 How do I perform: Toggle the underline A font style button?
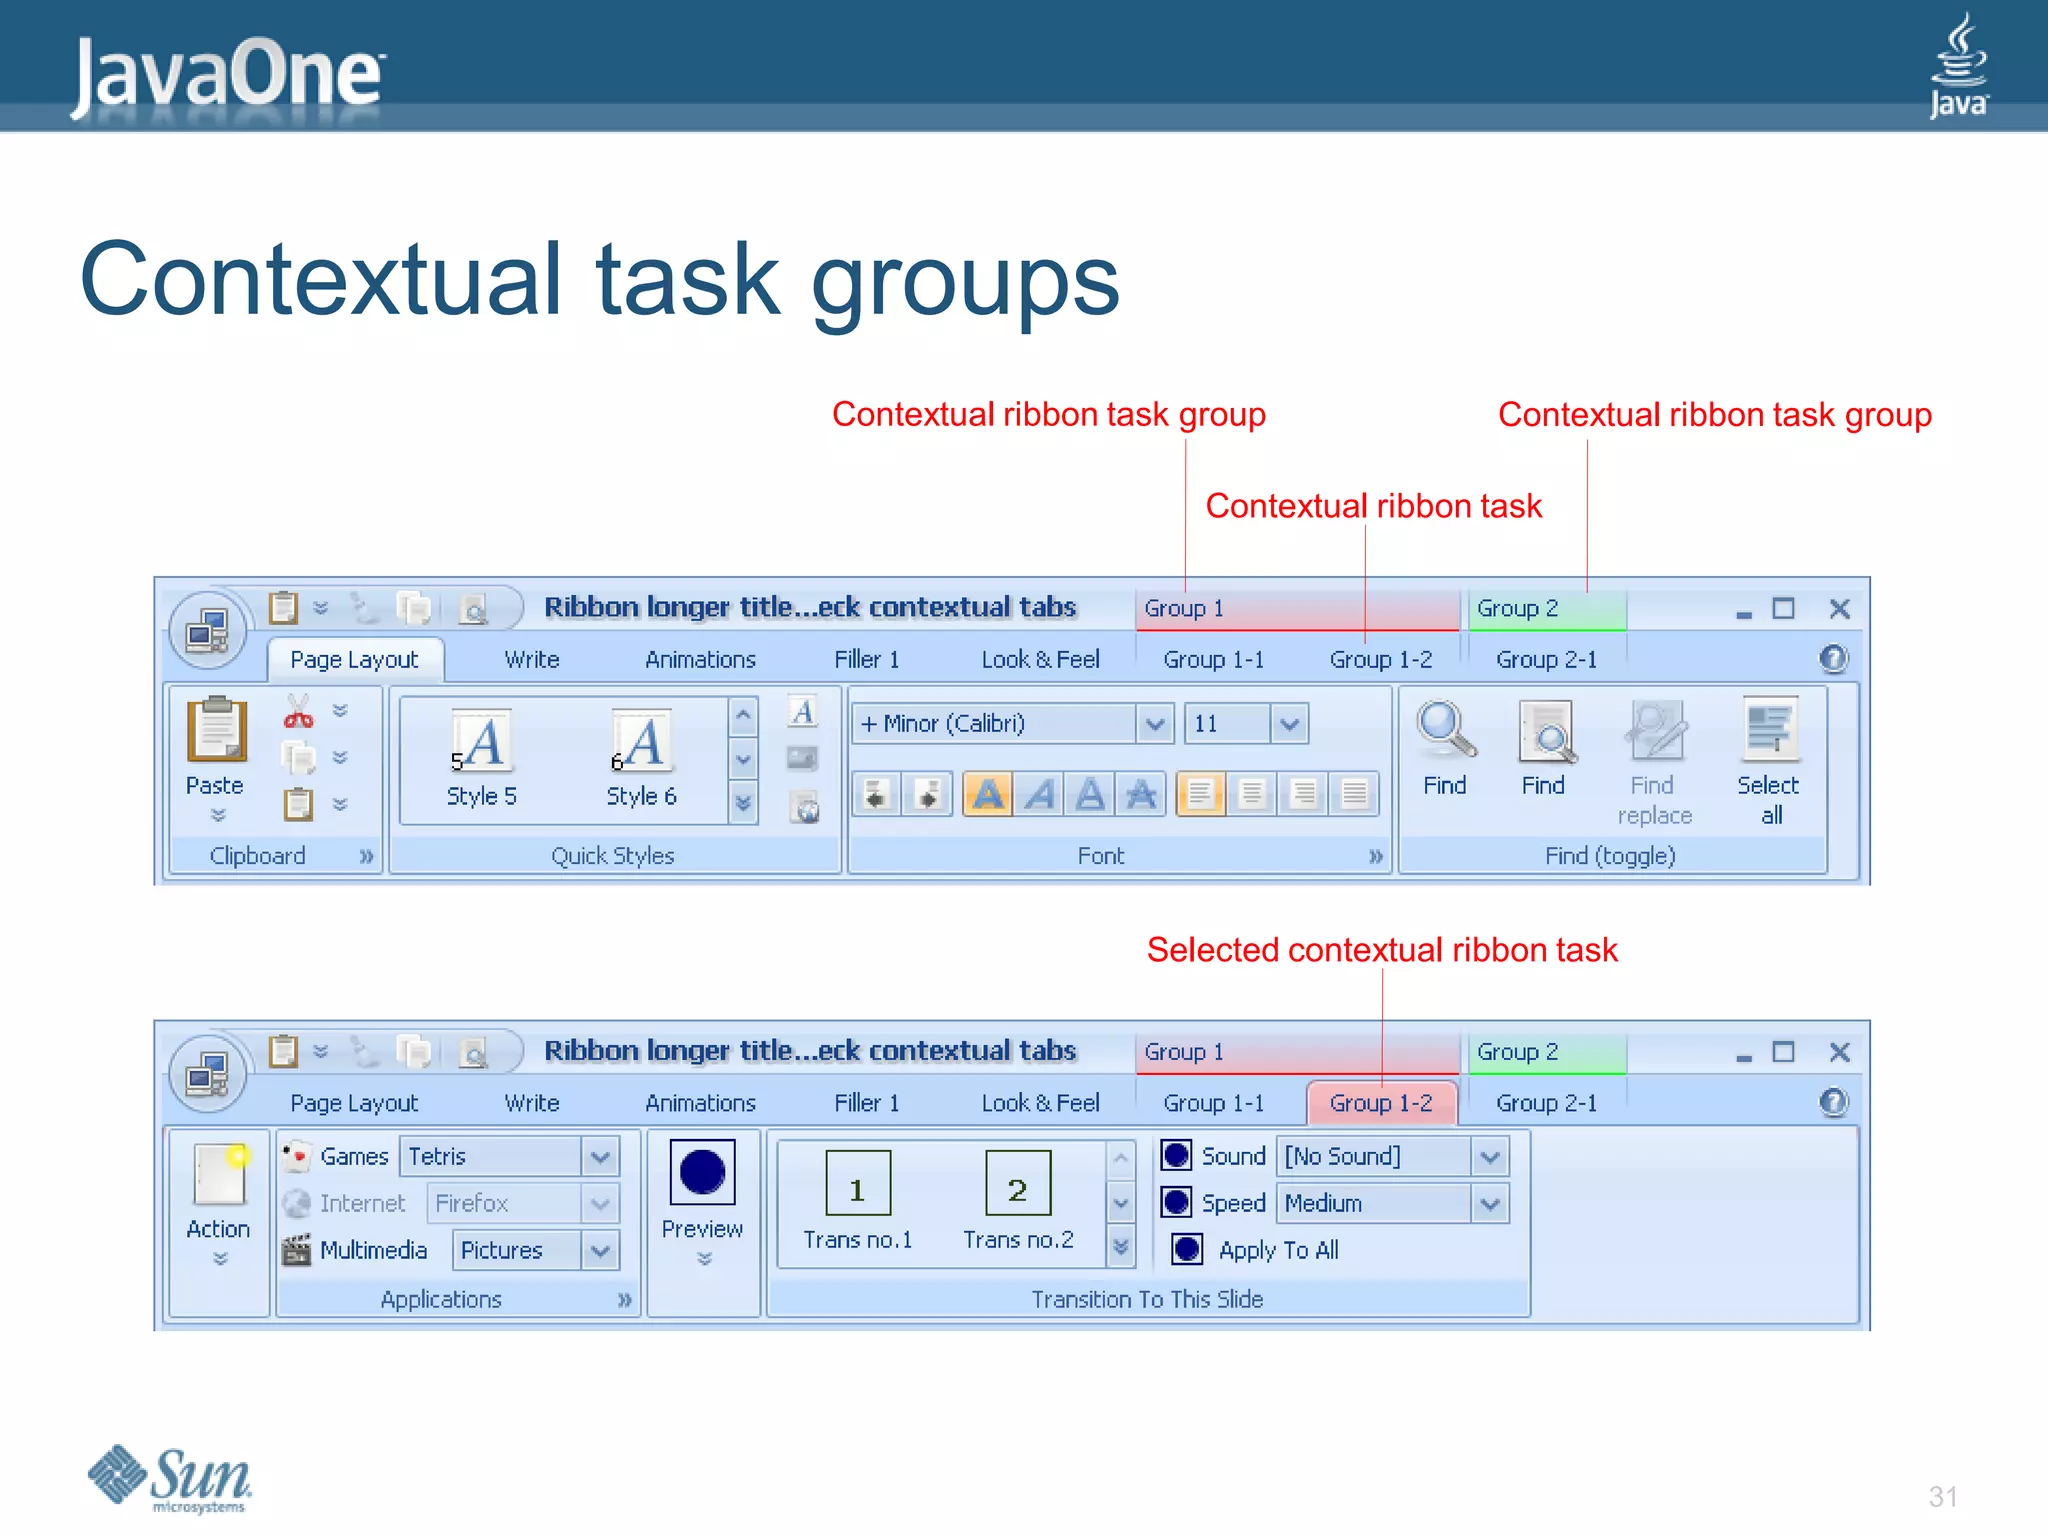[1090, 795]
